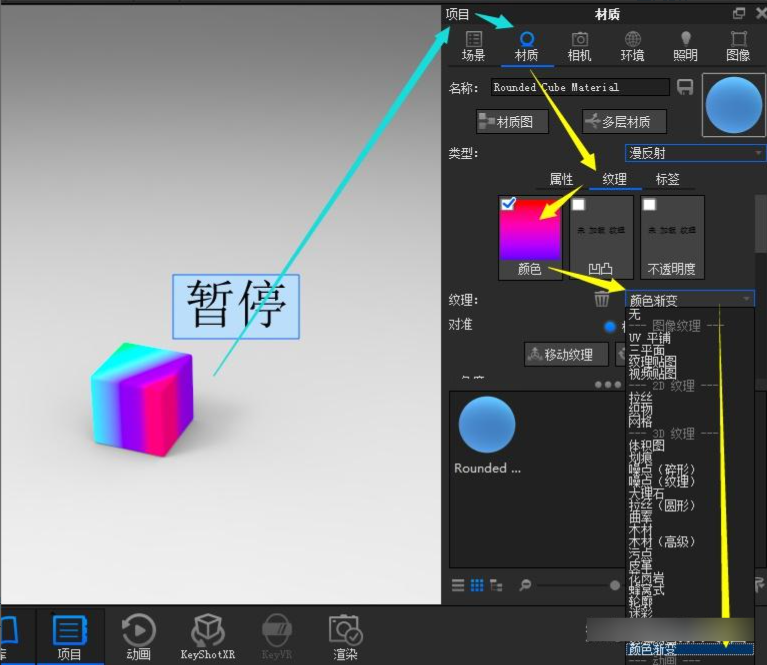
Task: Enable the 不透明度 (Opacity) texture checkbox
Action: coord(649,205)
